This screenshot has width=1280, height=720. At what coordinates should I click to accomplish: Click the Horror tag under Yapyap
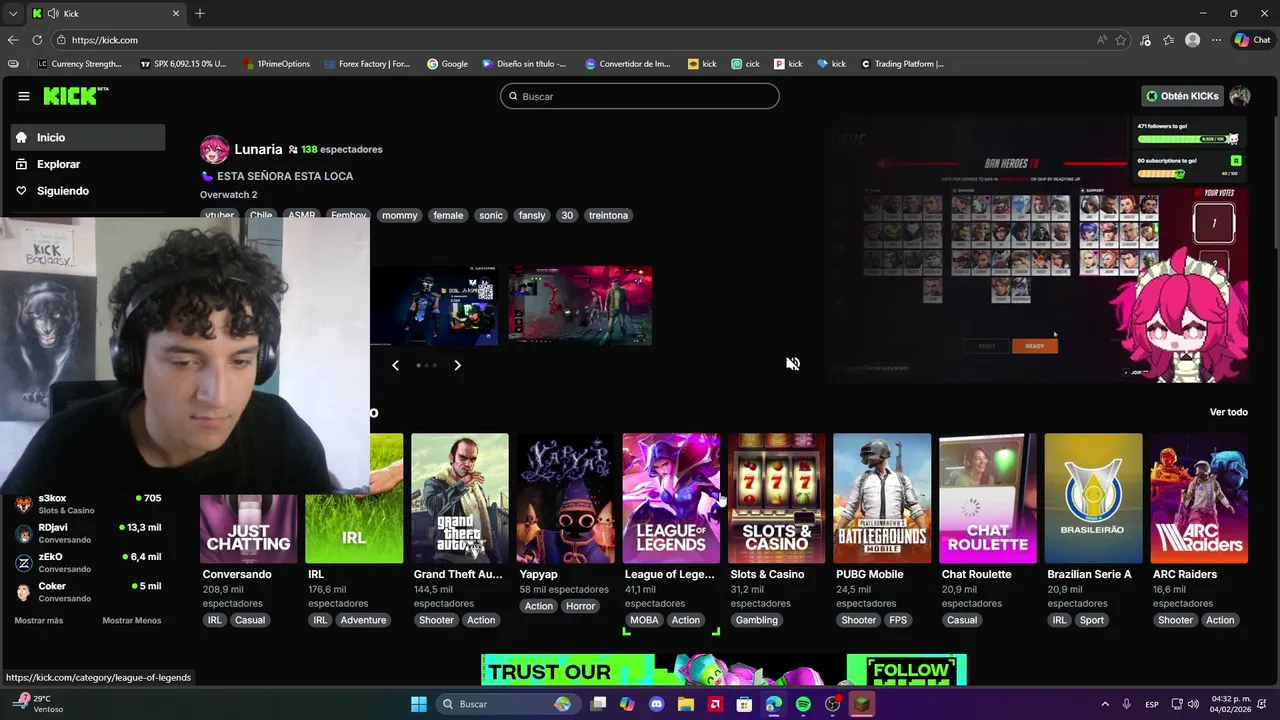pos(580,606)
